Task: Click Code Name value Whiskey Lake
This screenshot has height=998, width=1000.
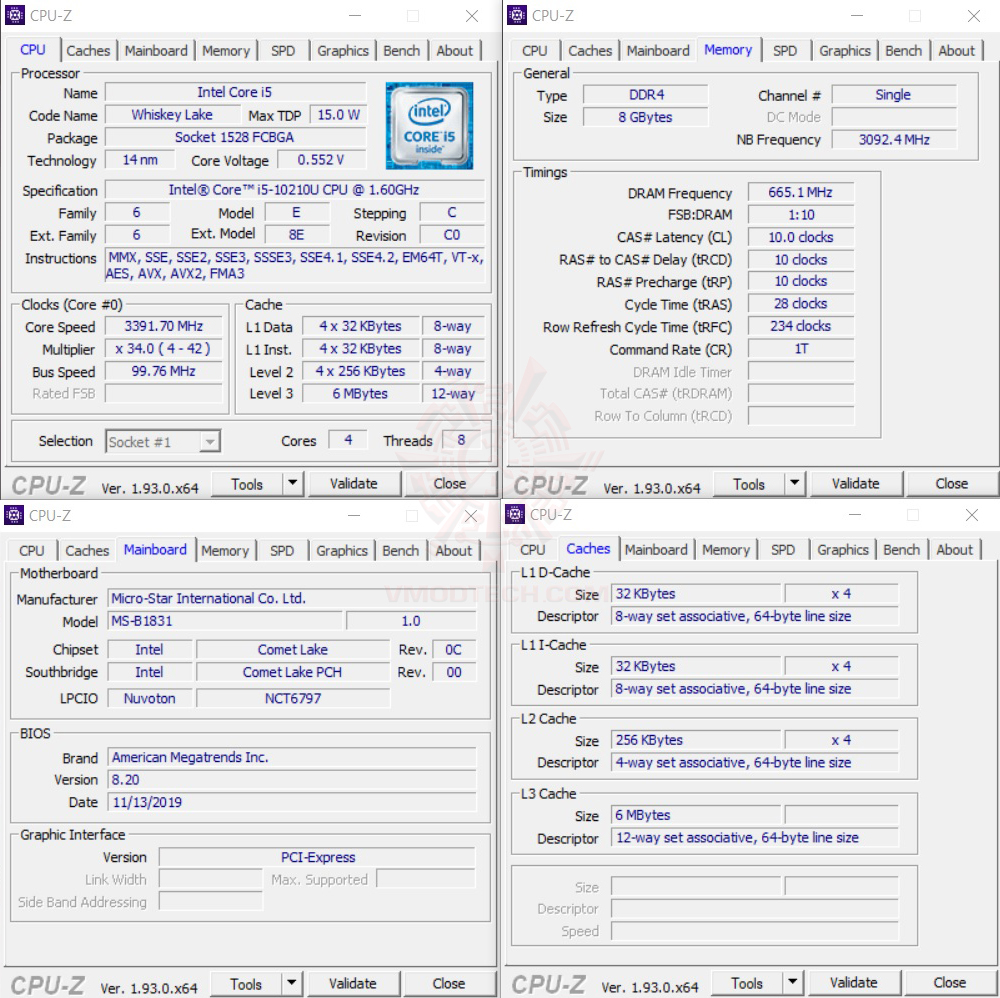Action: 172,114
